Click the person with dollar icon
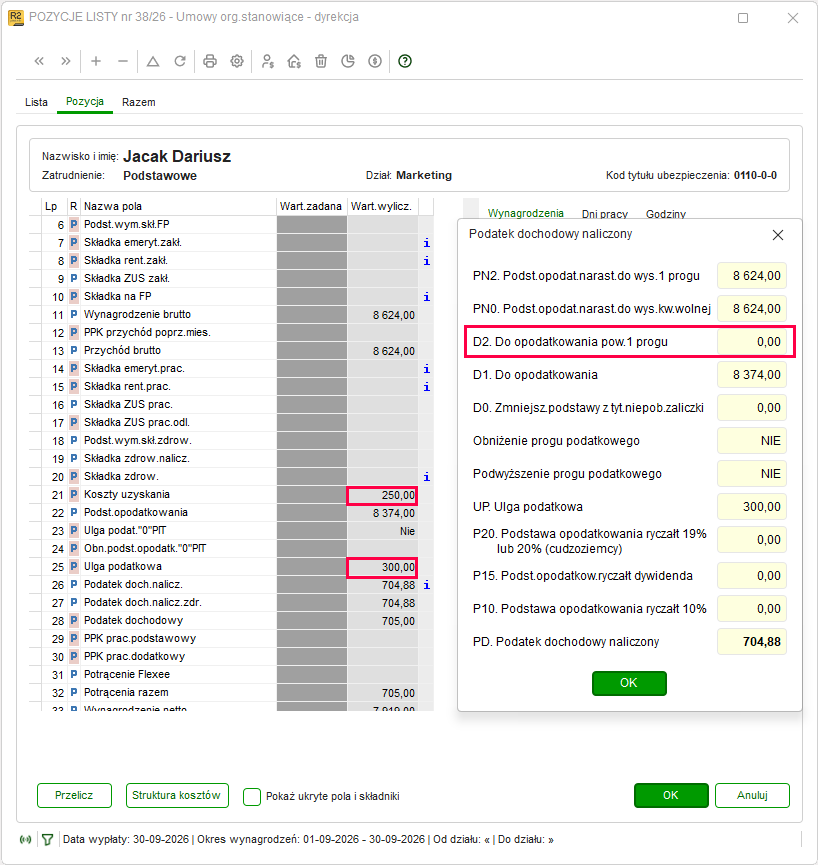This screenshot has height=865, width=818. point(268,61)
